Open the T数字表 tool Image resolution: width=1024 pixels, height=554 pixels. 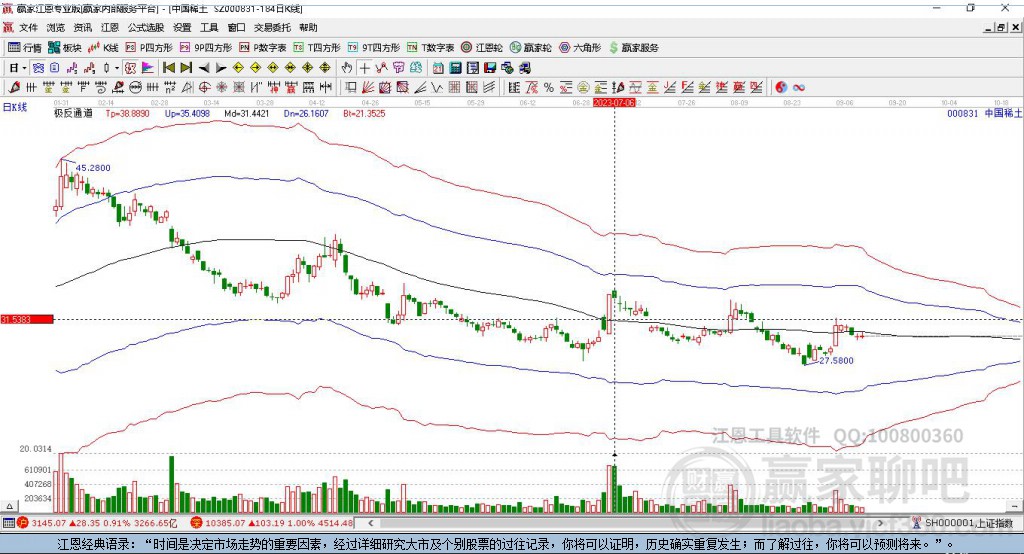tap(430, 48)
